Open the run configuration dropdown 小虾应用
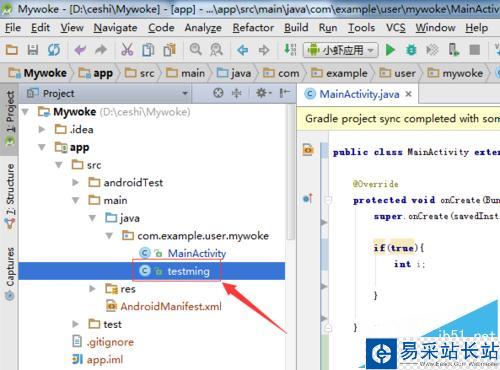The height and width of the screenshot is (370, 500). (340, 50)
